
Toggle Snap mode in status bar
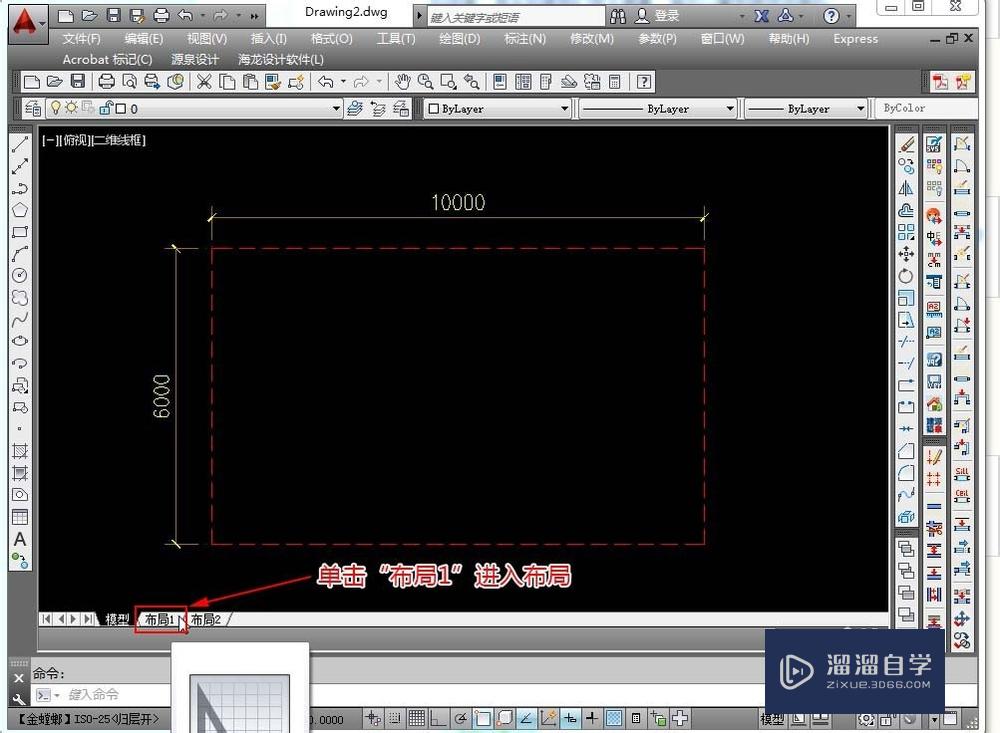pos(395,718)
